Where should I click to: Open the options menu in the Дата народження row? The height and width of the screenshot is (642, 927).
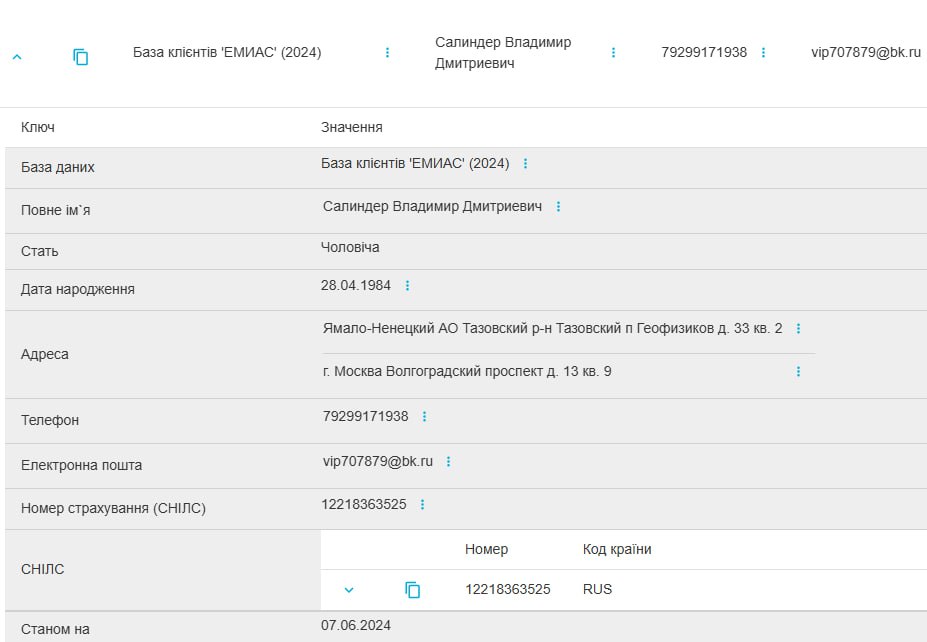click(x=407, y=286)
